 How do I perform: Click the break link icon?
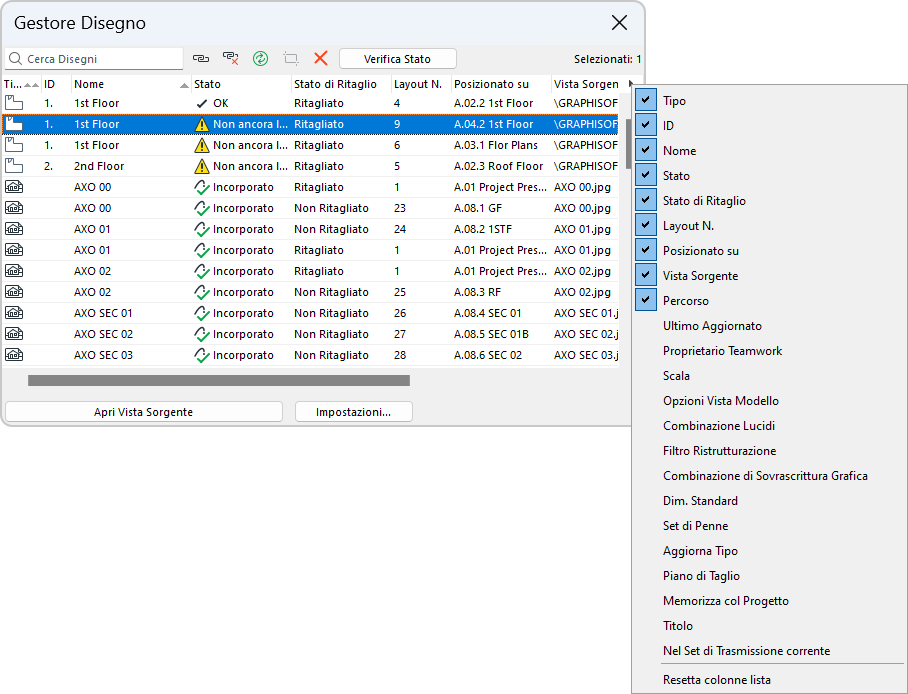pyautogui.click(x=231, y=59)
